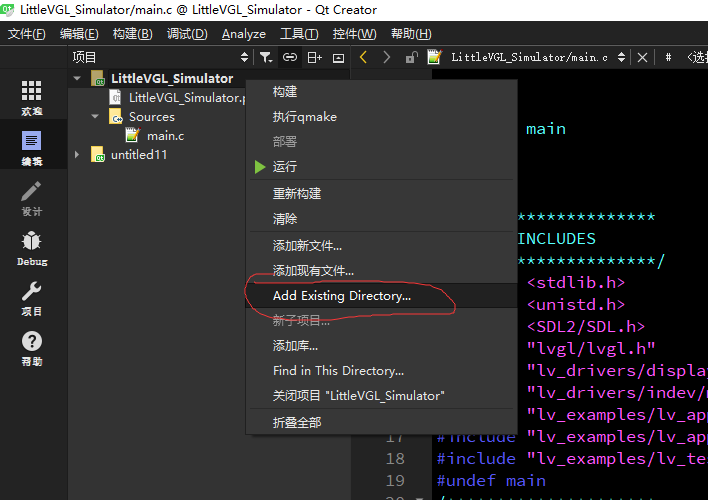The width and height of the screenshot is (708, 500).
Task: Select the main.c file in tree
Action: (x=165, y=136)
